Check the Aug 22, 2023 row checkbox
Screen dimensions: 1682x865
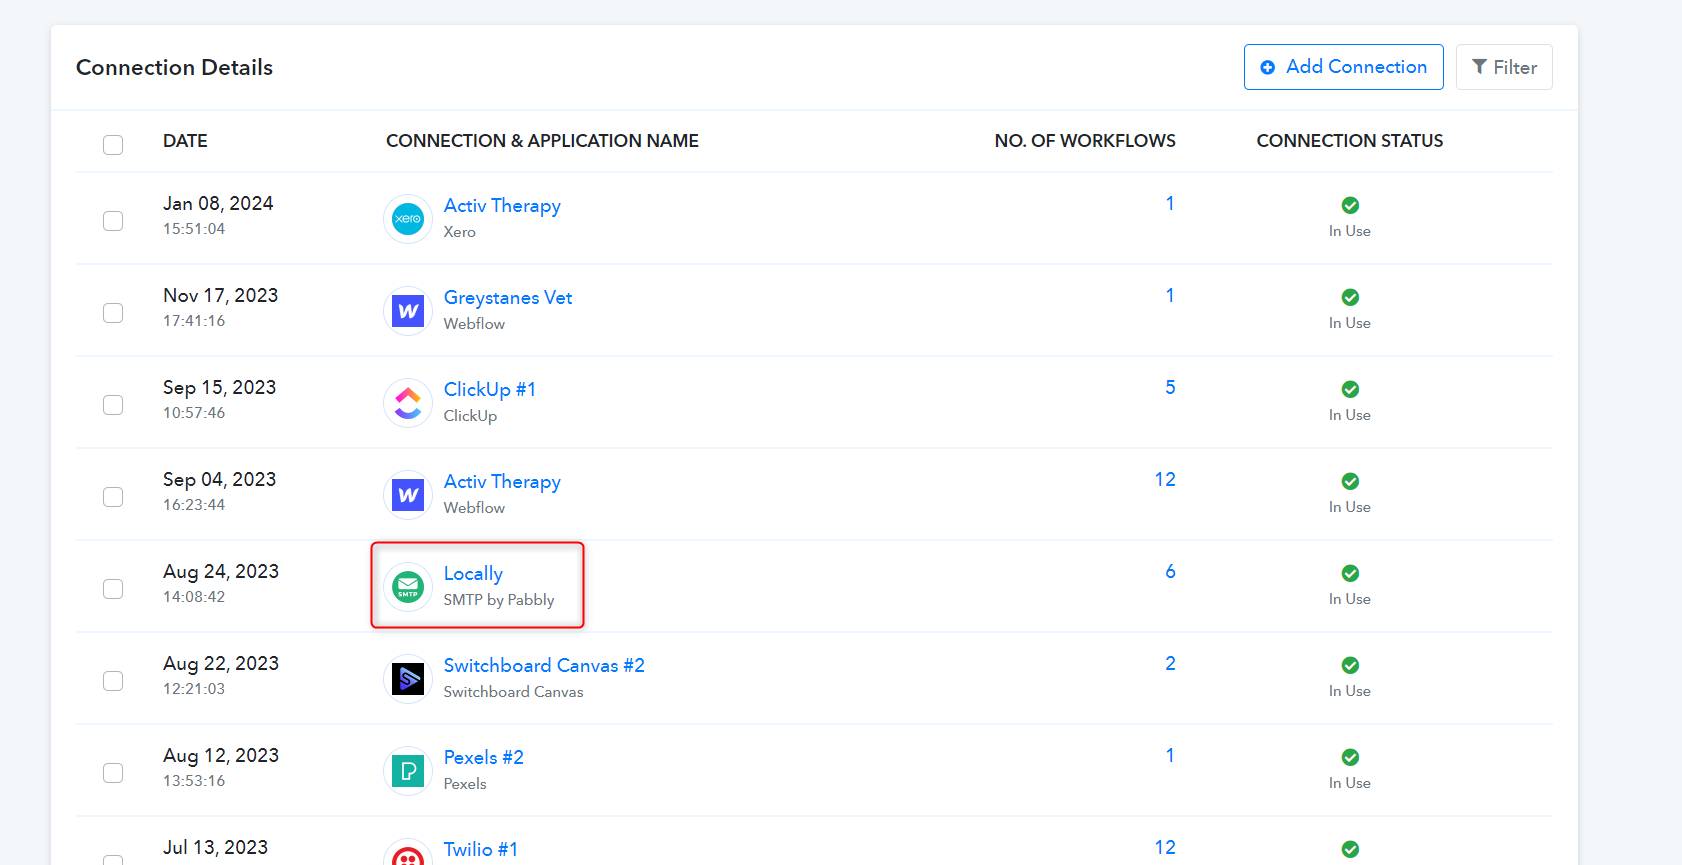pyautogui.click(x=113, y=681)
